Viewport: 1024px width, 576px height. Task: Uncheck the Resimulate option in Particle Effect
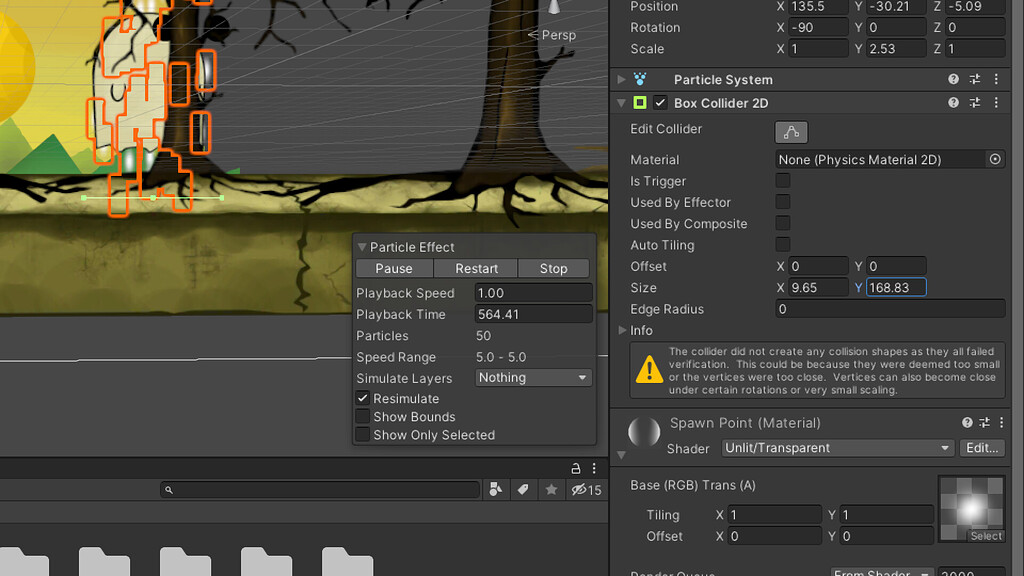pyautogui.click(x=362, y=398)
